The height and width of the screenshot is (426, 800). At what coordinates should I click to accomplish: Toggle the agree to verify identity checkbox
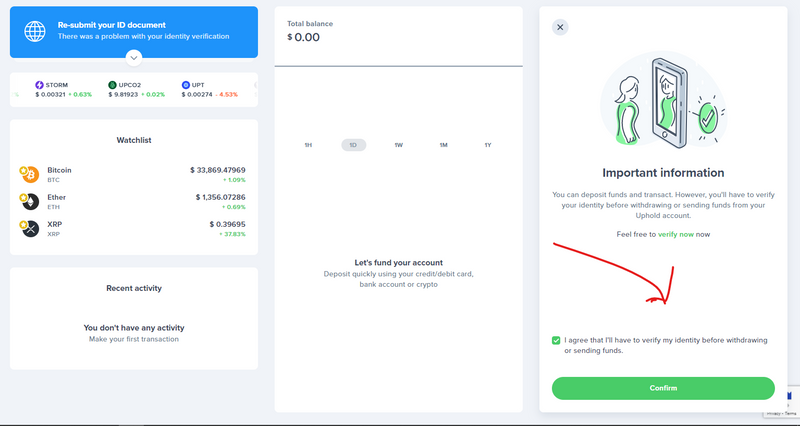(556, 340)
